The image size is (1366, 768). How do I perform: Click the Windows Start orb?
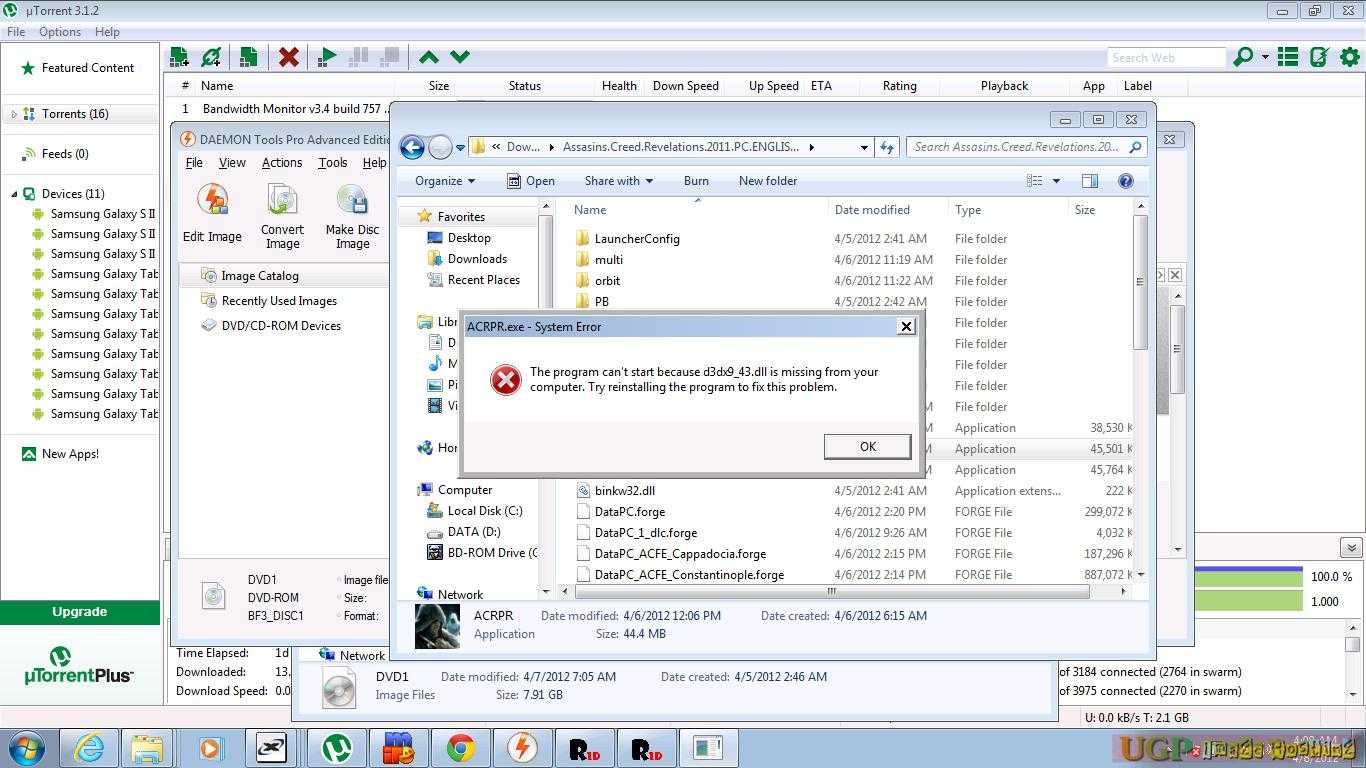25,748
